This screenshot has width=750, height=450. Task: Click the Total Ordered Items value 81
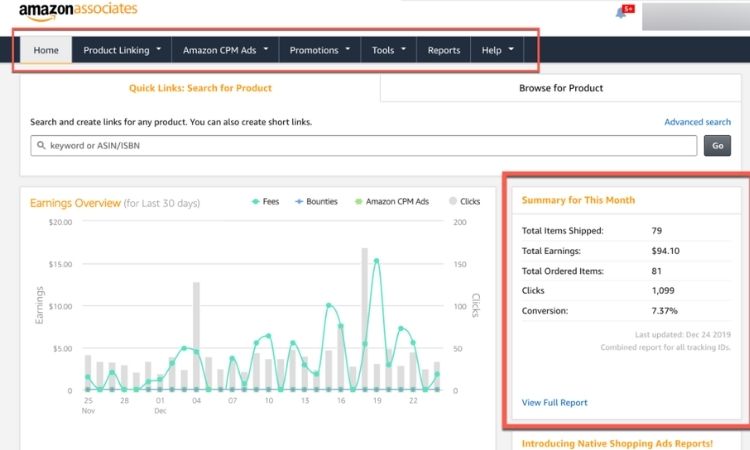click(656, 271)
